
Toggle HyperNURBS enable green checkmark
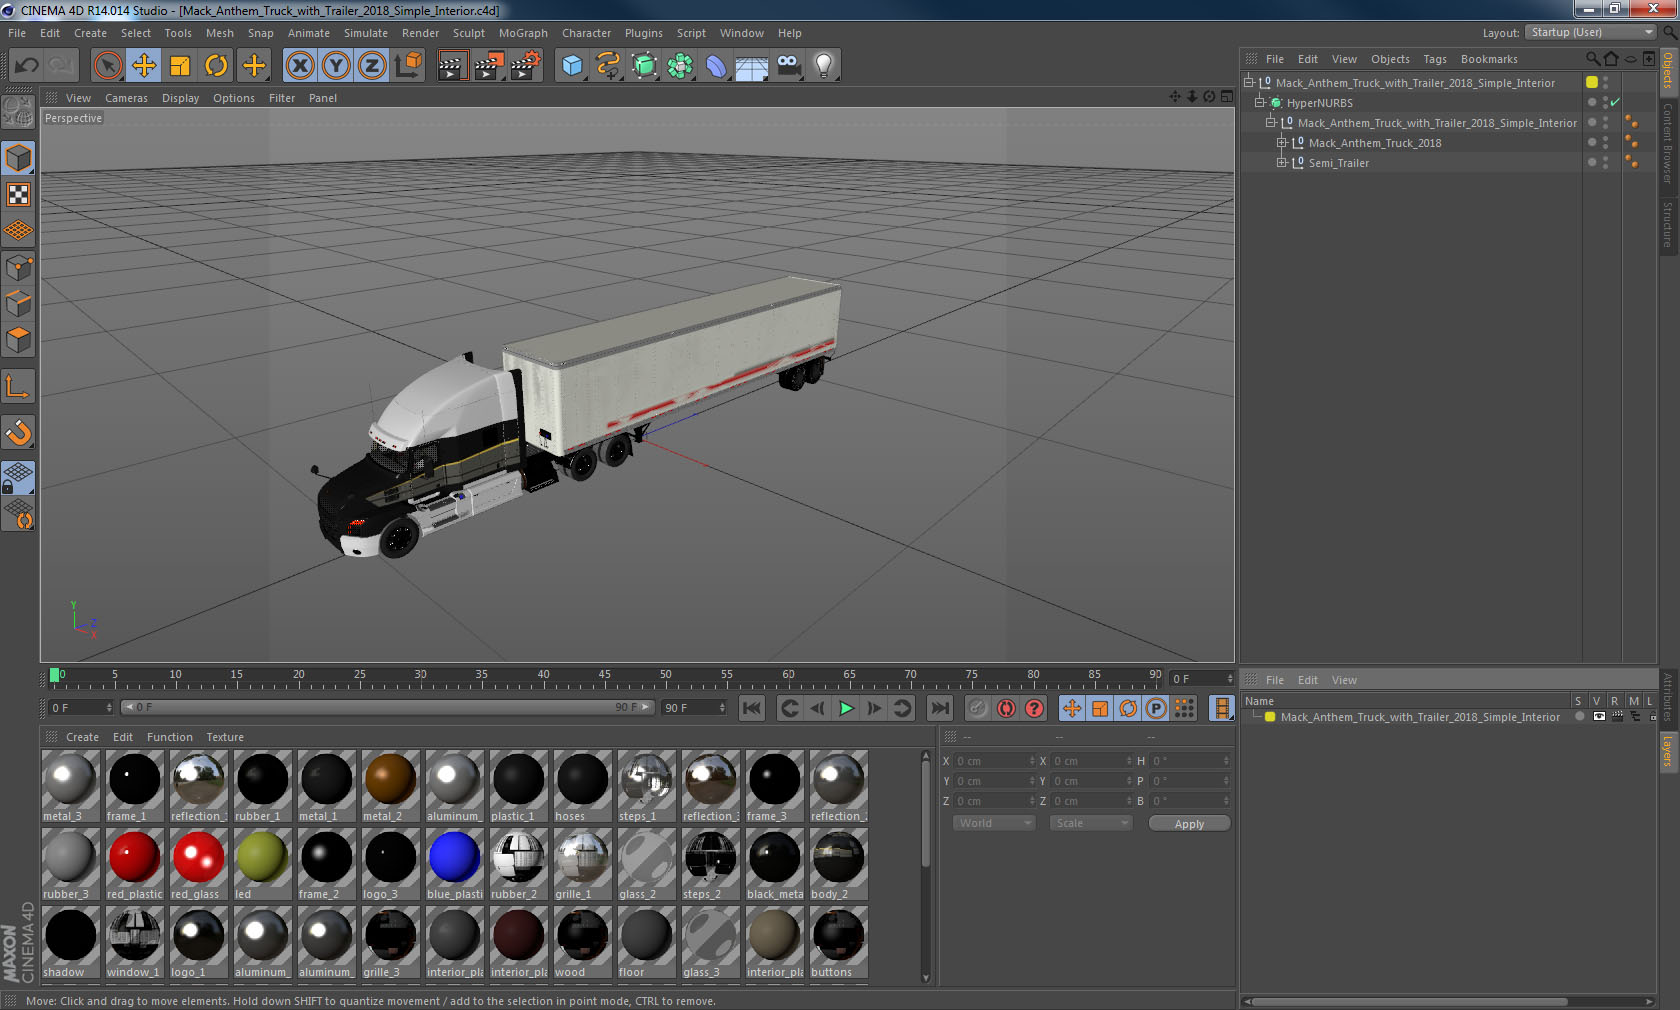pos(1615,102)
